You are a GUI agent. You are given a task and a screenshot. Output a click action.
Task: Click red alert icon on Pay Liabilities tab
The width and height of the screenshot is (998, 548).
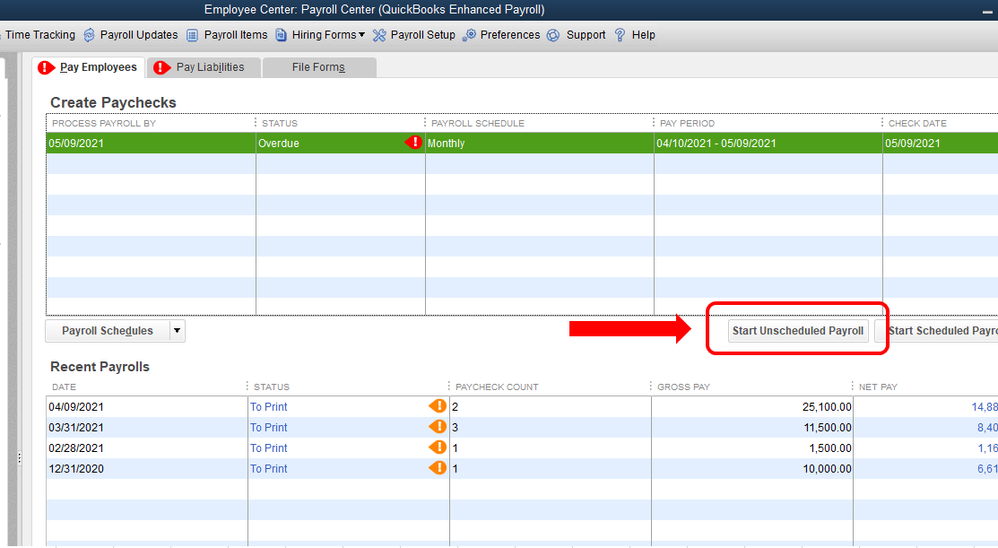(x=162, y=67)
